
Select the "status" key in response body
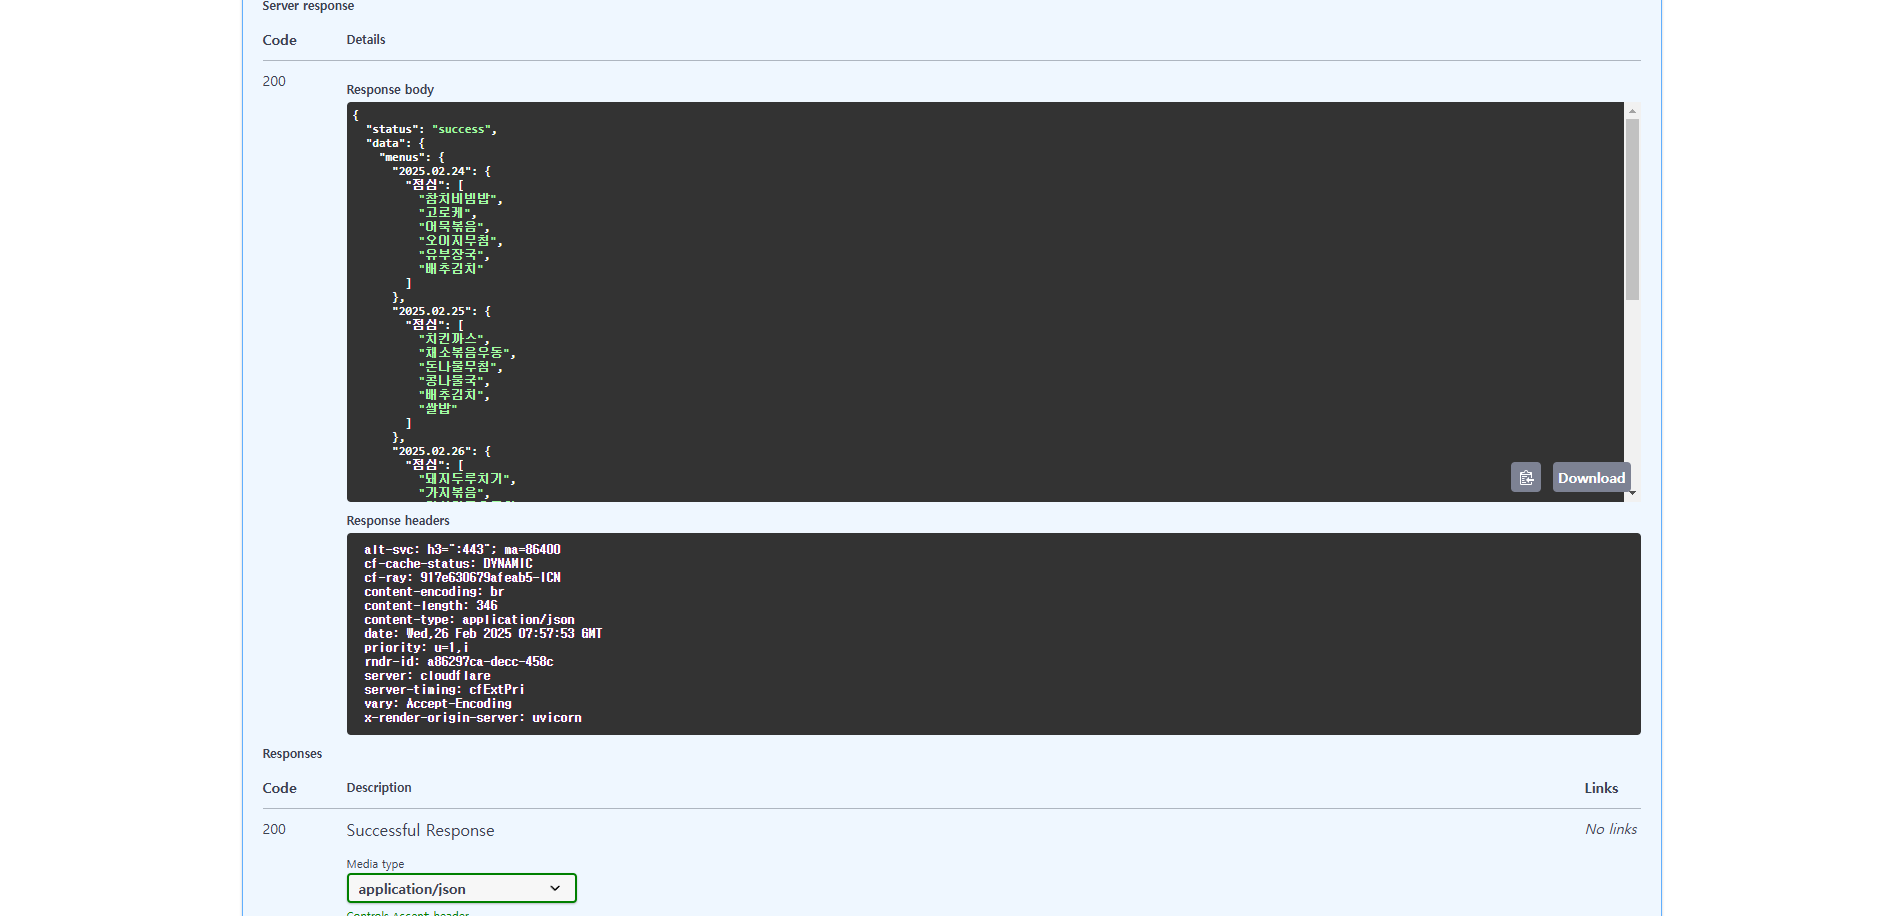(391, 129)
